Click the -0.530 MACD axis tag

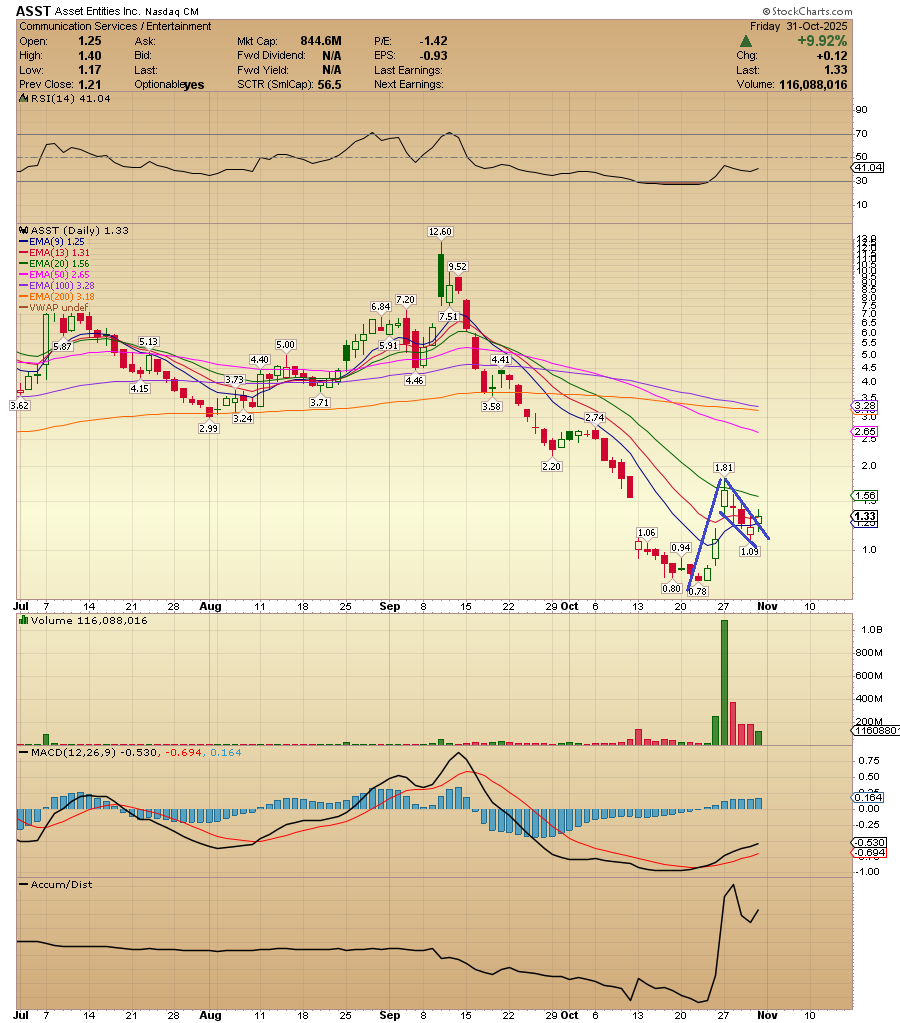coord(869,842)
